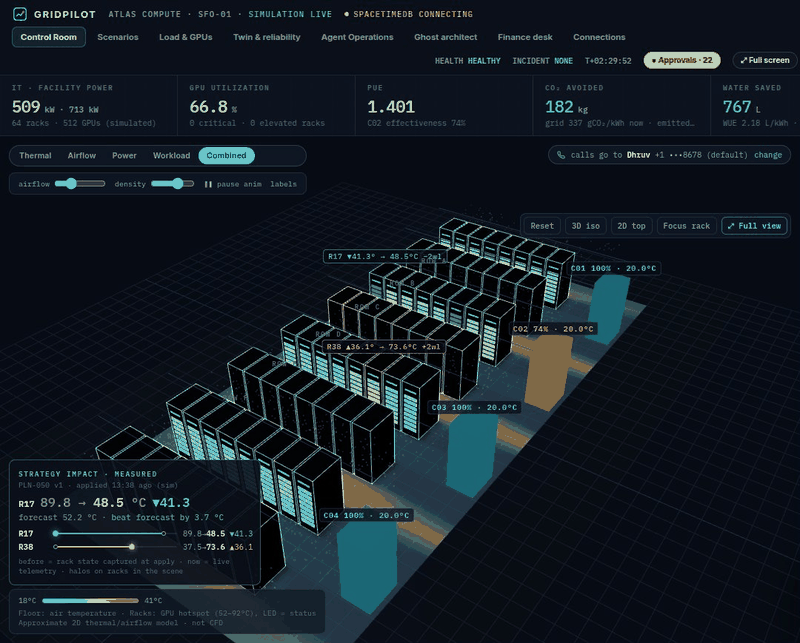
Task: Click the 18°C to 41°C temperature legend bar
Action: [90, 601]
